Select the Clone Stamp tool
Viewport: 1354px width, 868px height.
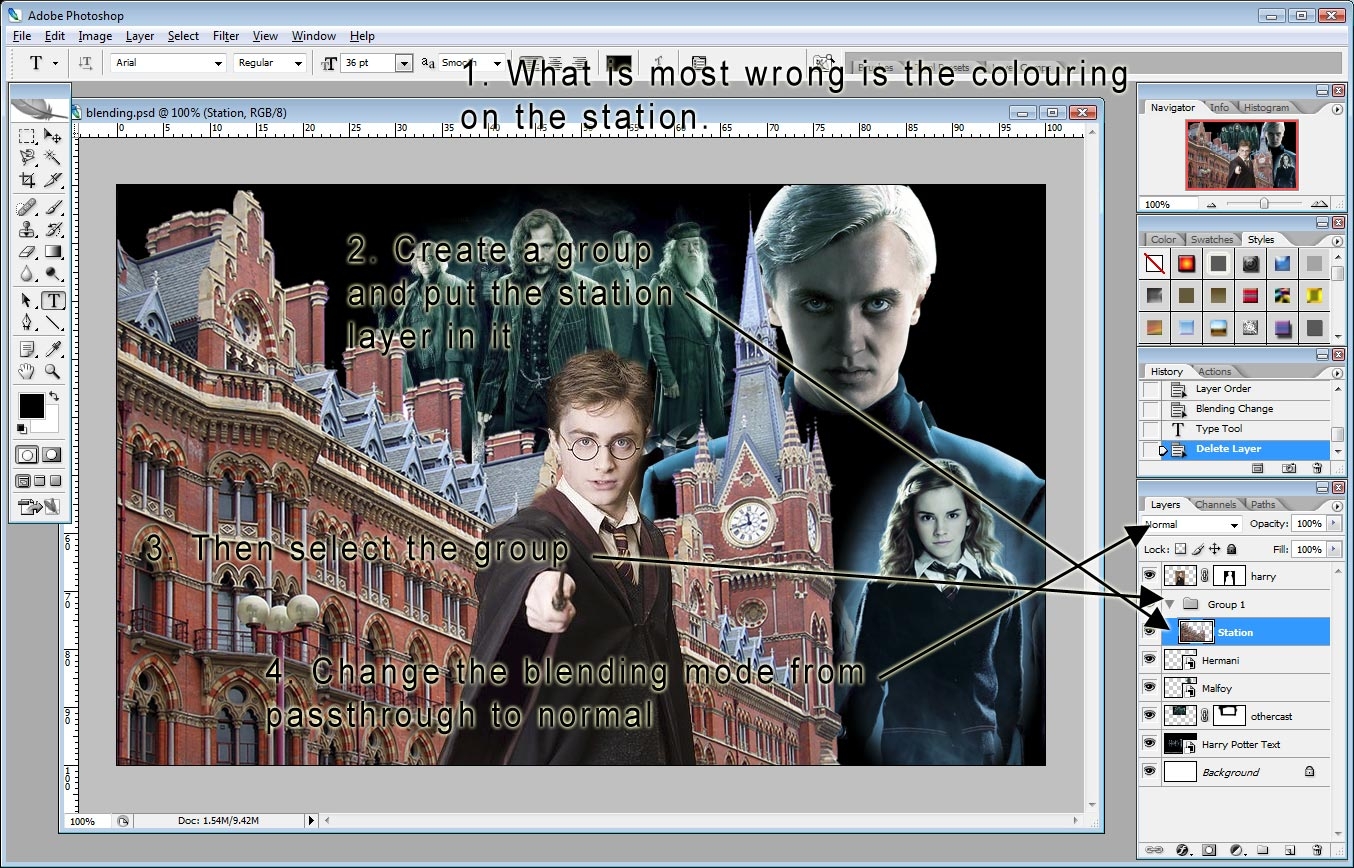click(26, 230)
